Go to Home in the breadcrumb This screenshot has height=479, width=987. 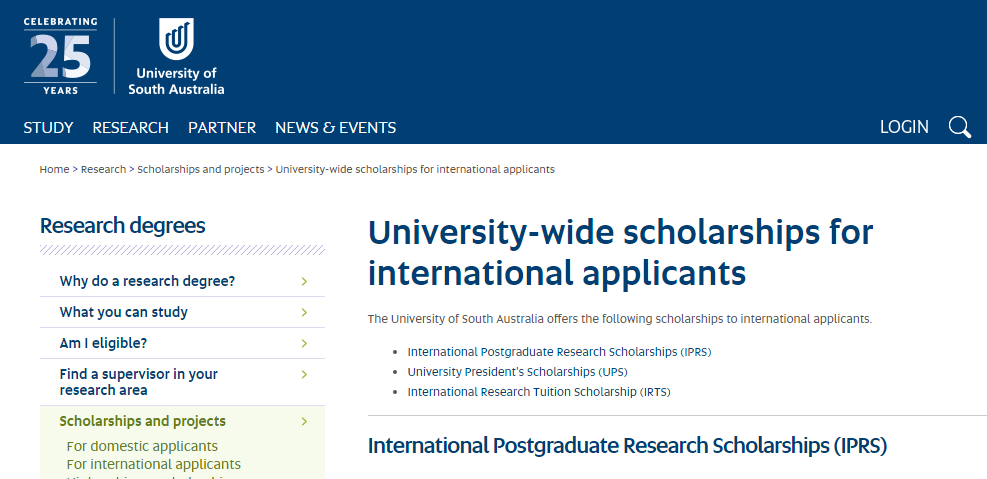[54, 170]
